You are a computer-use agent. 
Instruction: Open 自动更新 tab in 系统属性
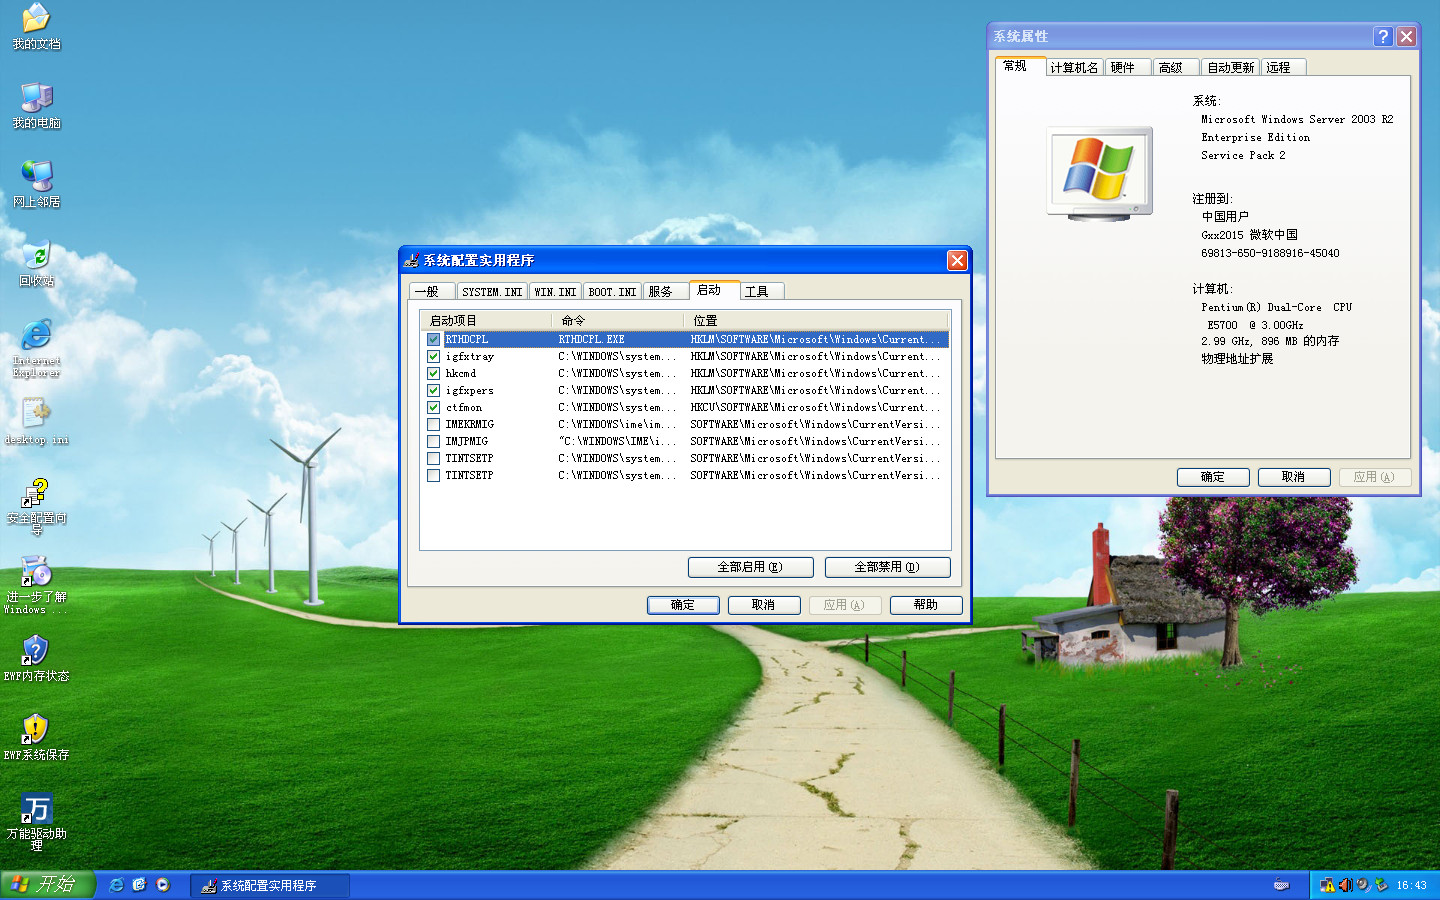pos(1230,68)
